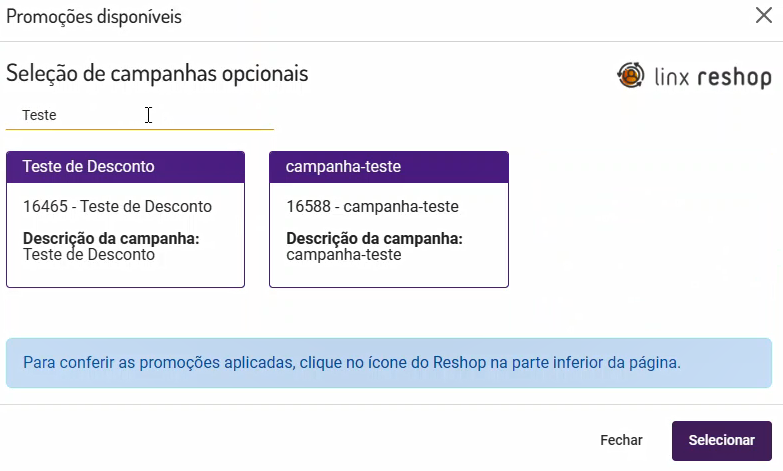The width and height of the screenshot is (783, 471).
Task: Click the Seleção de campanhas opcionais heading
Action: tap(157, 73)
